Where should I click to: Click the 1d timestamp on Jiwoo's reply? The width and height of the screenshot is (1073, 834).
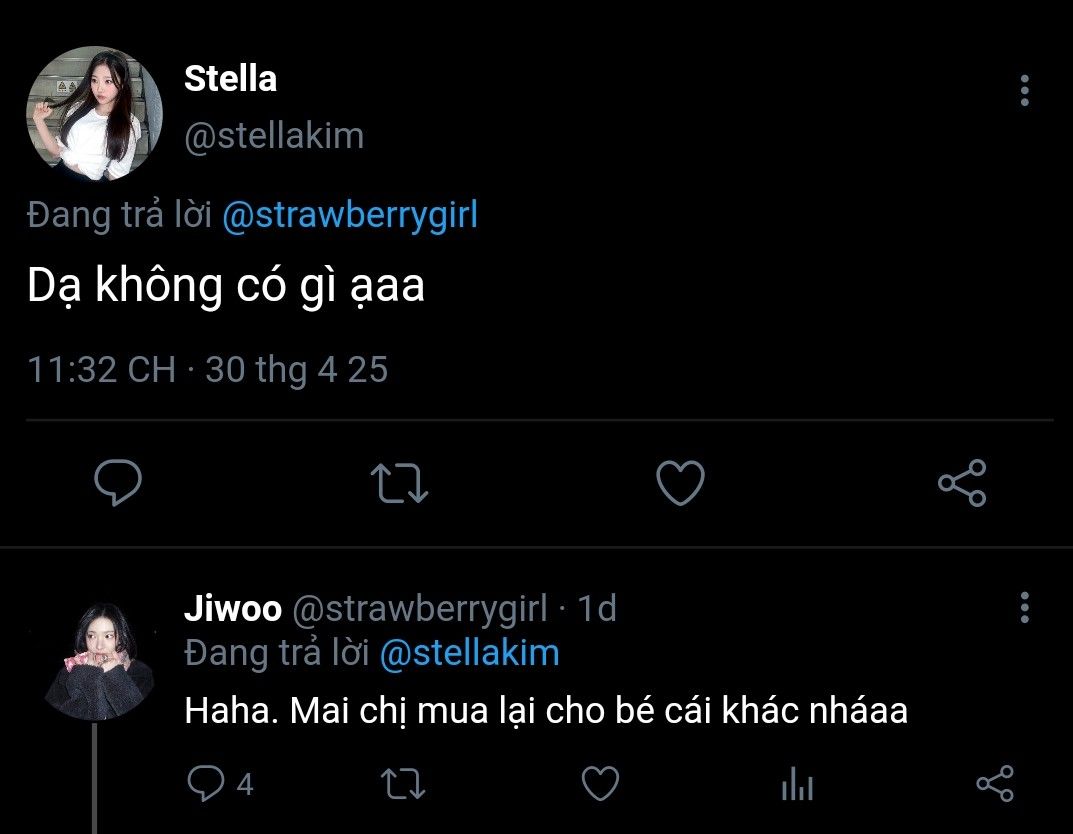597,608
